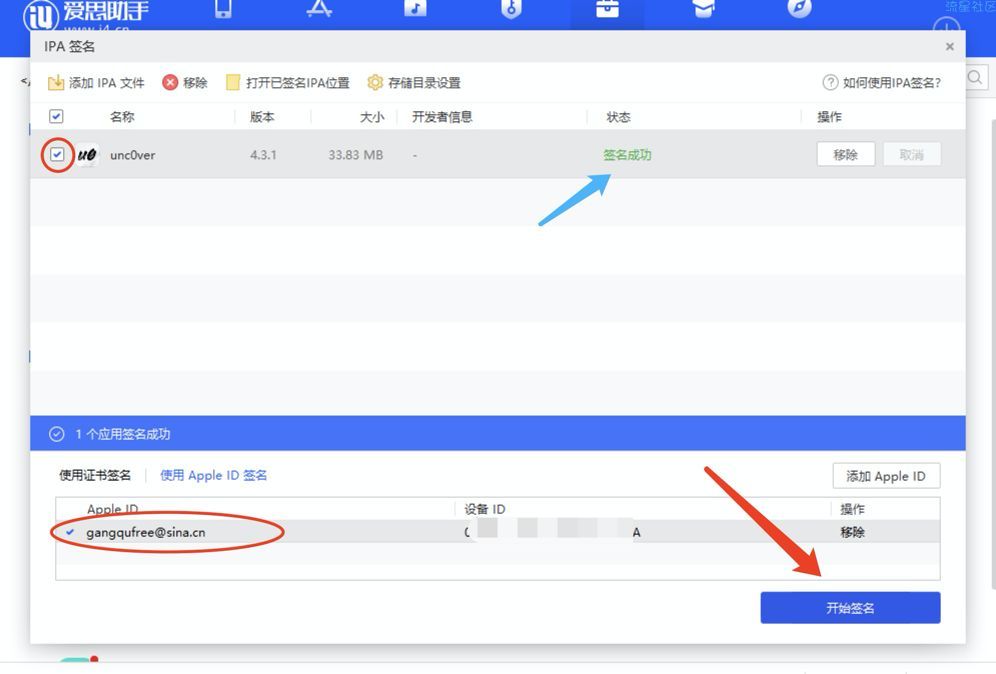Click the 添加 Apple ID button
The height and width of the screenshot is (674, 996).
click(x=886, y=476)
